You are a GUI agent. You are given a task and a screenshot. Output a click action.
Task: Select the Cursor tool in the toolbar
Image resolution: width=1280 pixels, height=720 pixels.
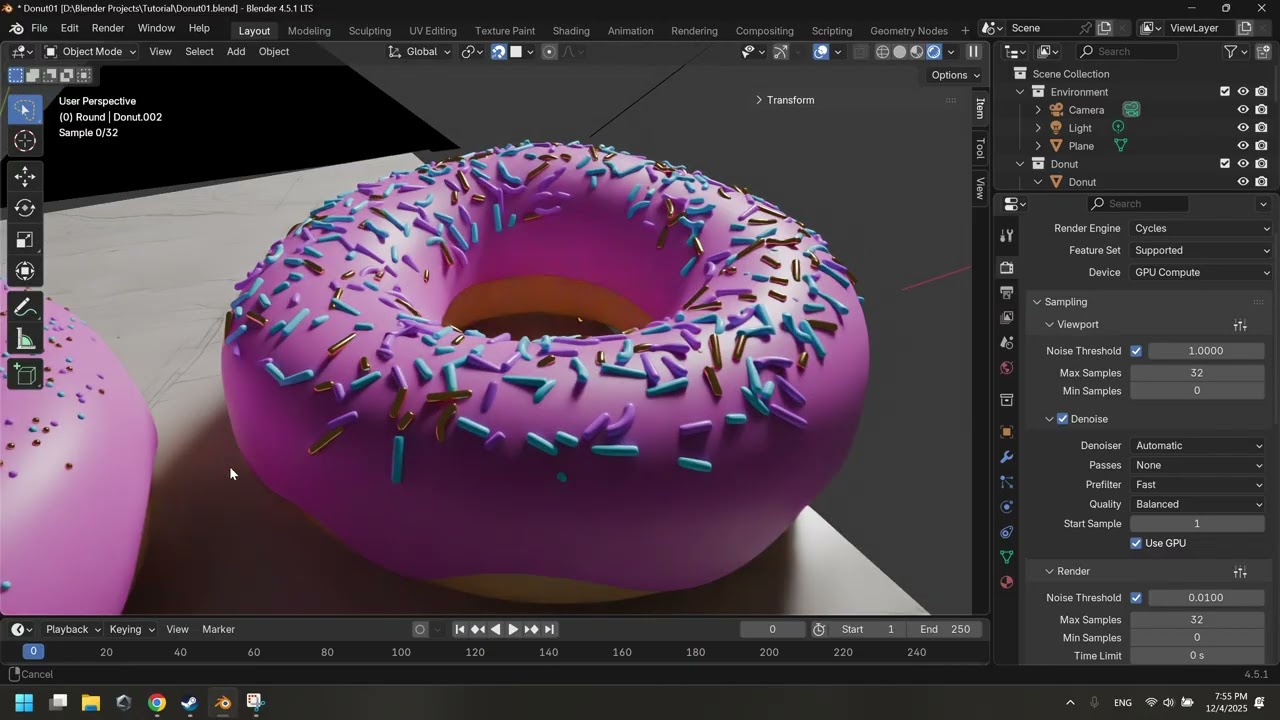[25, 140]
